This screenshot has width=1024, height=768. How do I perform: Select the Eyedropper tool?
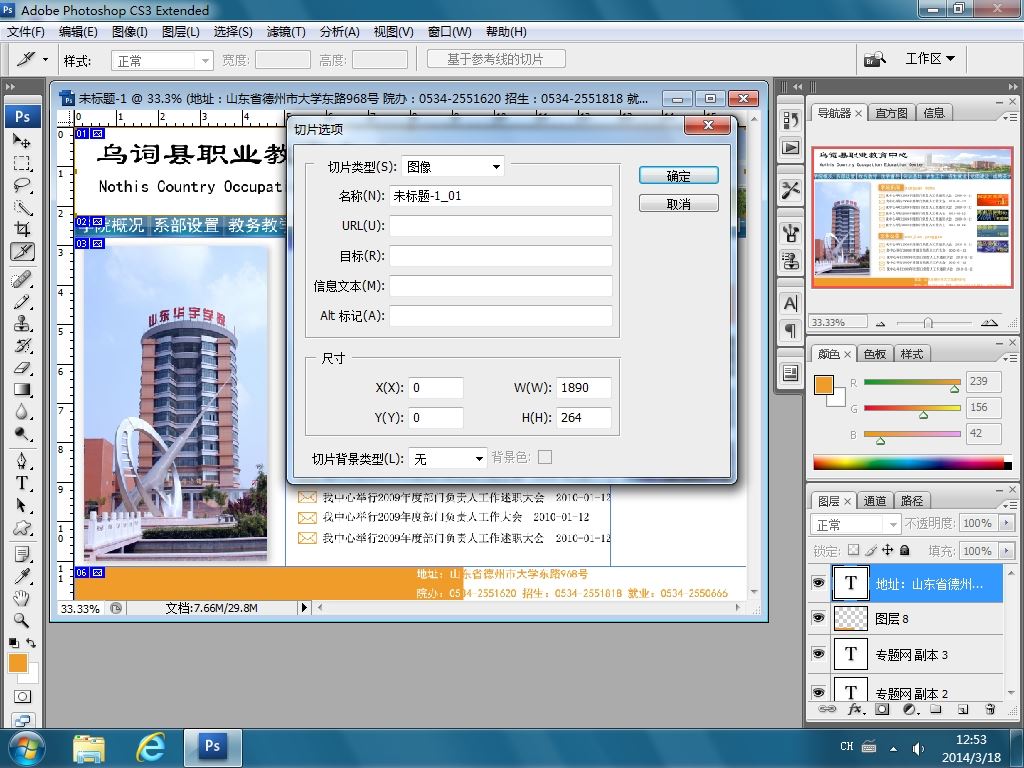click(22, 576)
